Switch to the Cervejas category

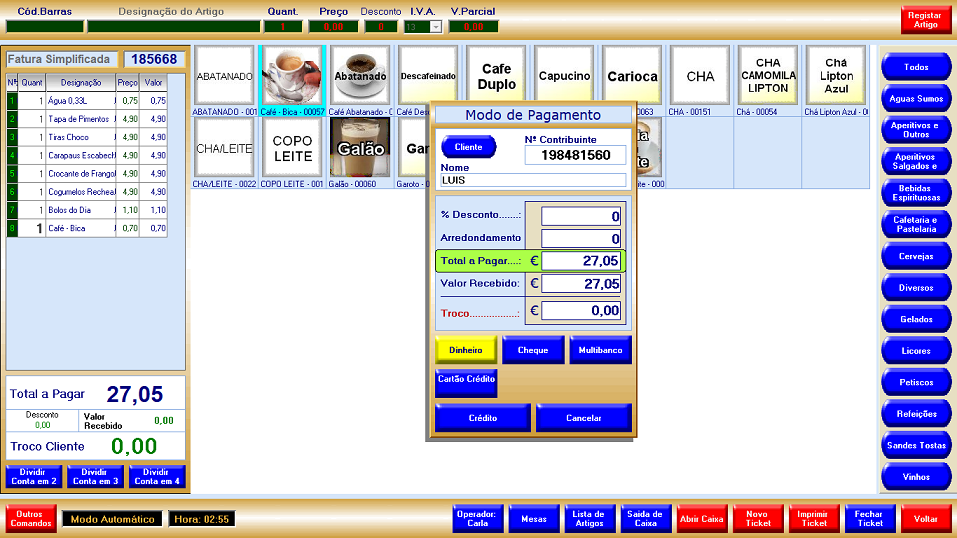[x=916, y=257]
